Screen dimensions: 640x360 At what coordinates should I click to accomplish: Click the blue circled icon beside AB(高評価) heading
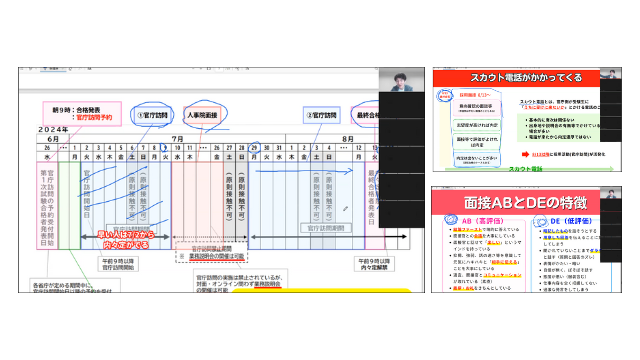pyautogui.click(x=451, y=220)
